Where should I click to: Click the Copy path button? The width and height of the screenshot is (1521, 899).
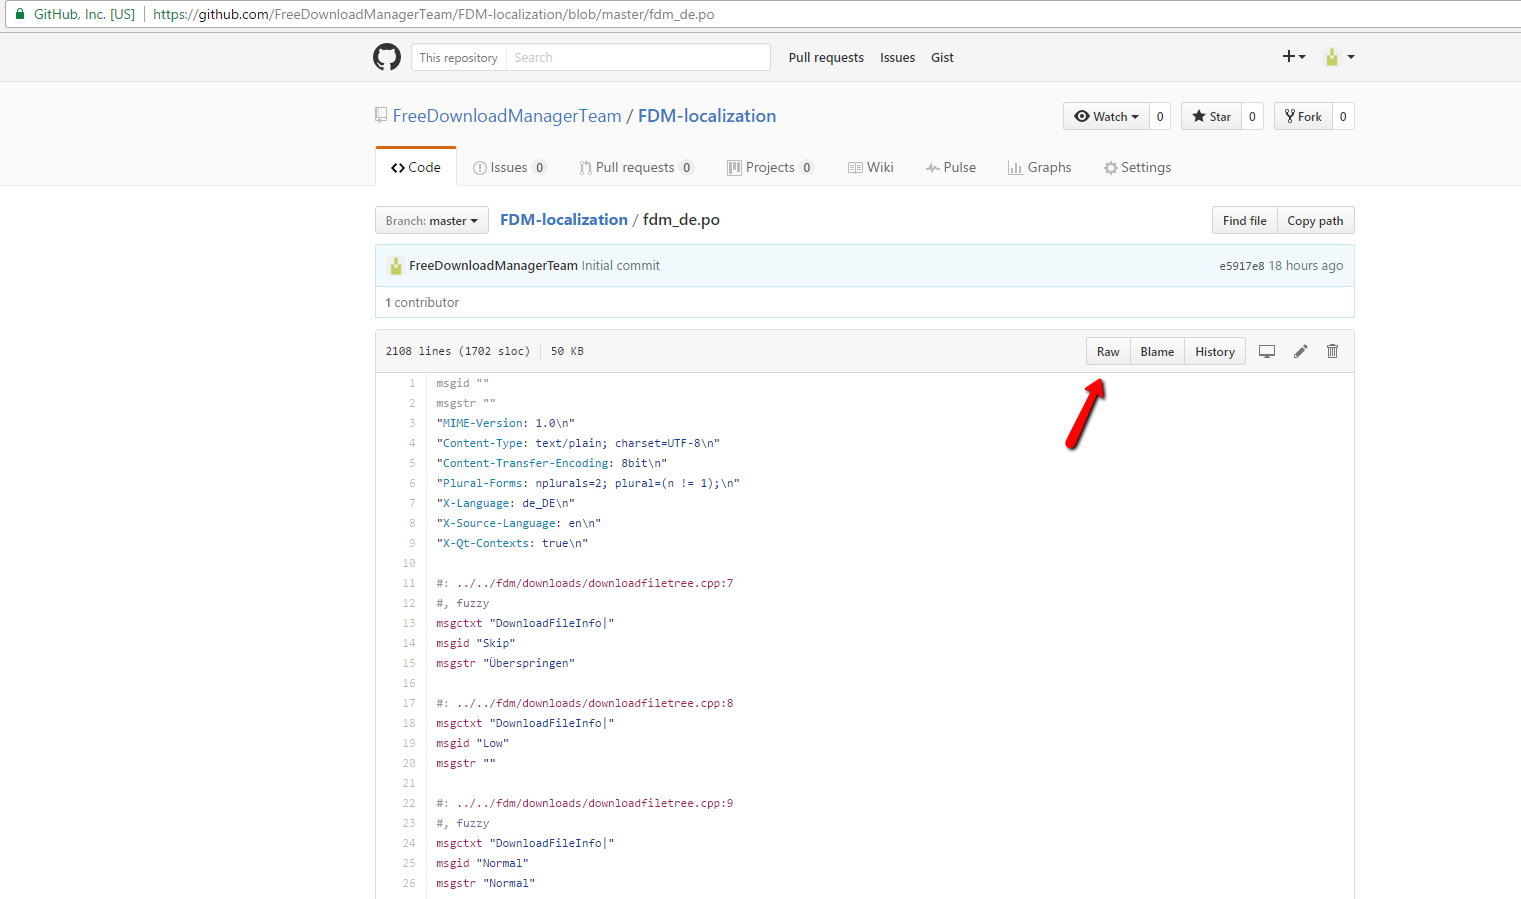tap(1315, 220)
